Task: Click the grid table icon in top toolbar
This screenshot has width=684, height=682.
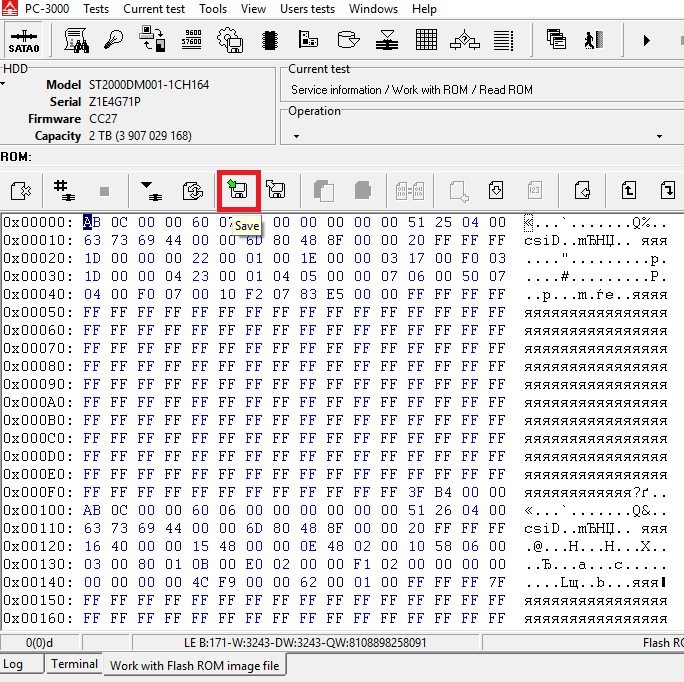Action: coord(427,41)
